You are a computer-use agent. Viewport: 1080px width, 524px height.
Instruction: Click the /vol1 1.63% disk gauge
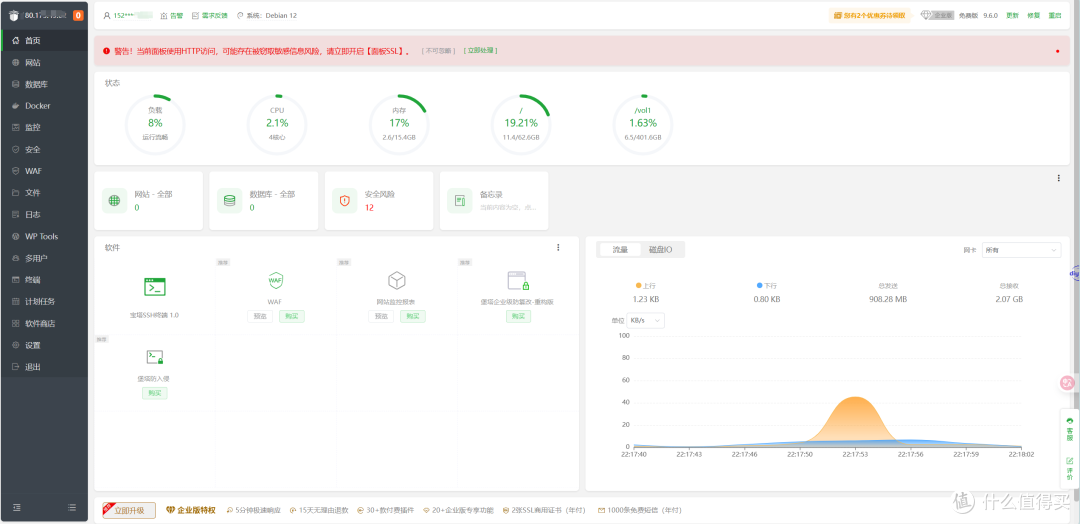(x=643, y=125)
